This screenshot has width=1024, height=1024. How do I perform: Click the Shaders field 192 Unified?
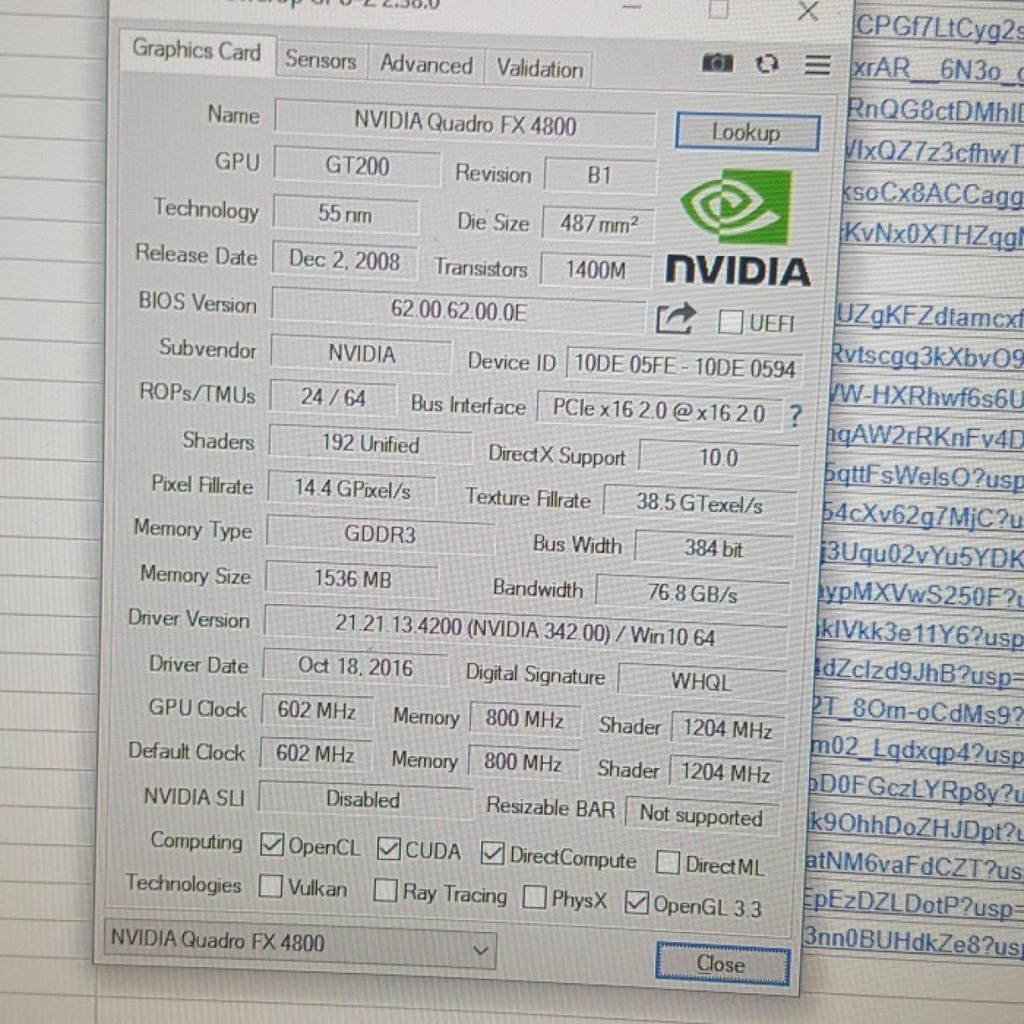tap(370, 444)
